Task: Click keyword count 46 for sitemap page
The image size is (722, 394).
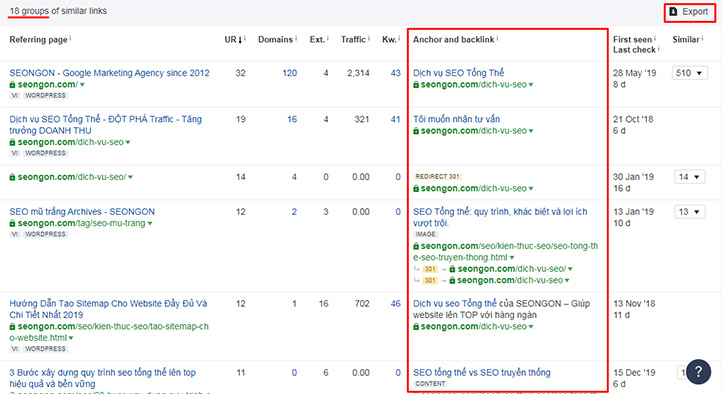Action: pos(396,304)
